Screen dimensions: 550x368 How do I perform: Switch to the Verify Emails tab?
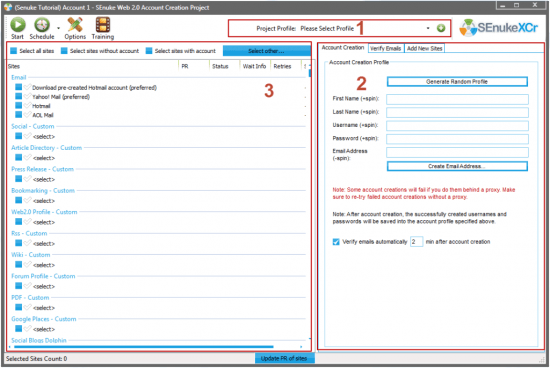tap(385, 48)
